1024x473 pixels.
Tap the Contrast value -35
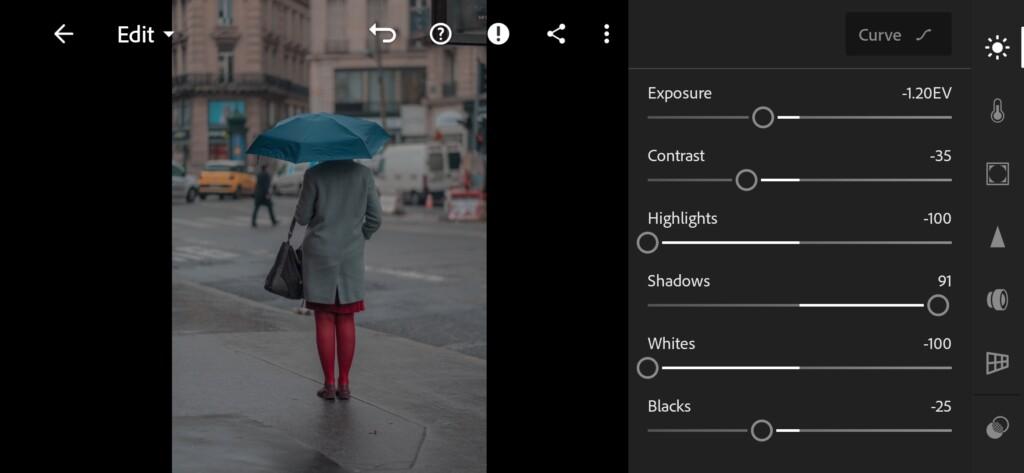click(x=940, y=156)
